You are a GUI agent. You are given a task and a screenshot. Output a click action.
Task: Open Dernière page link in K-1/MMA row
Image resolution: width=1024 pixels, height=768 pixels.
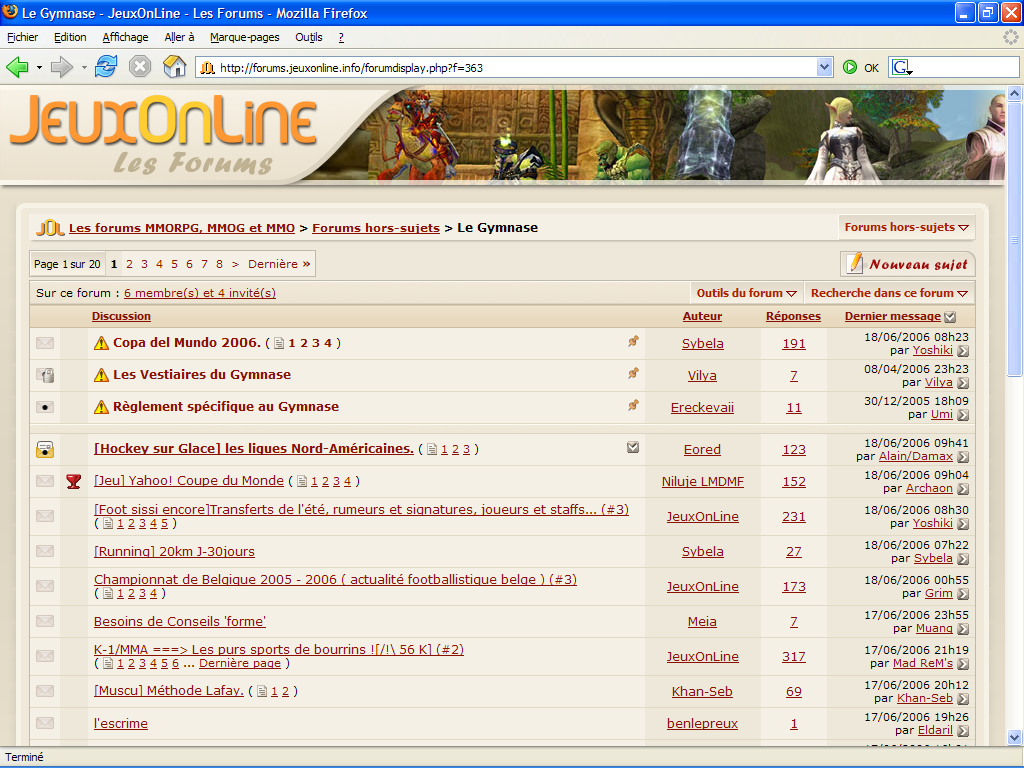240,664
